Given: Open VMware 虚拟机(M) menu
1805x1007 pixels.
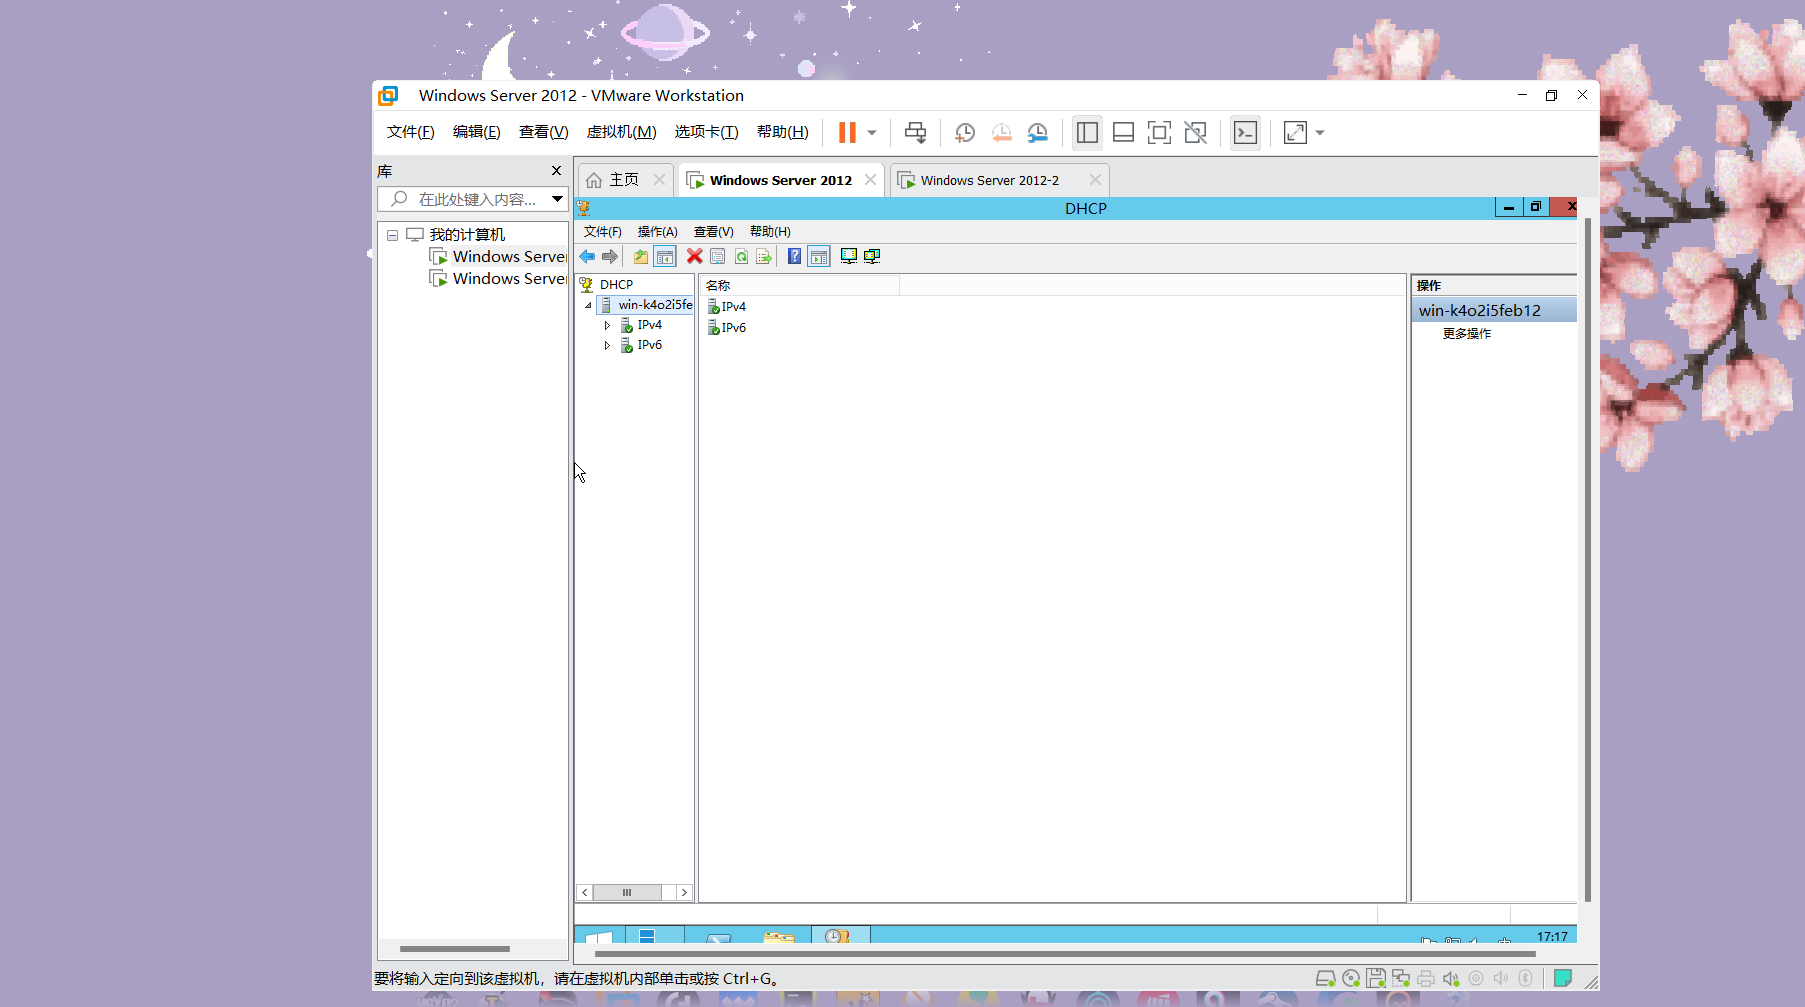Looking at the screenshot, I should 621,132.
